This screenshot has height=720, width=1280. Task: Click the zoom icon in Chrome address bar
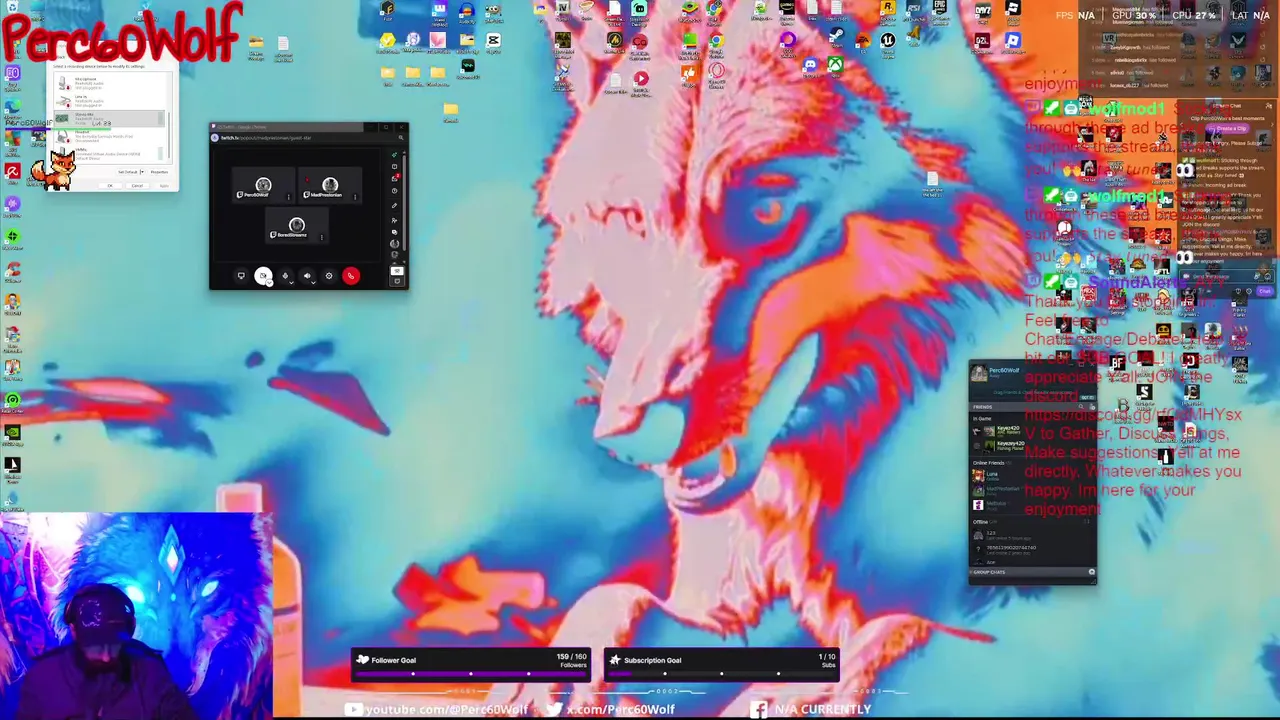[401, 138]
